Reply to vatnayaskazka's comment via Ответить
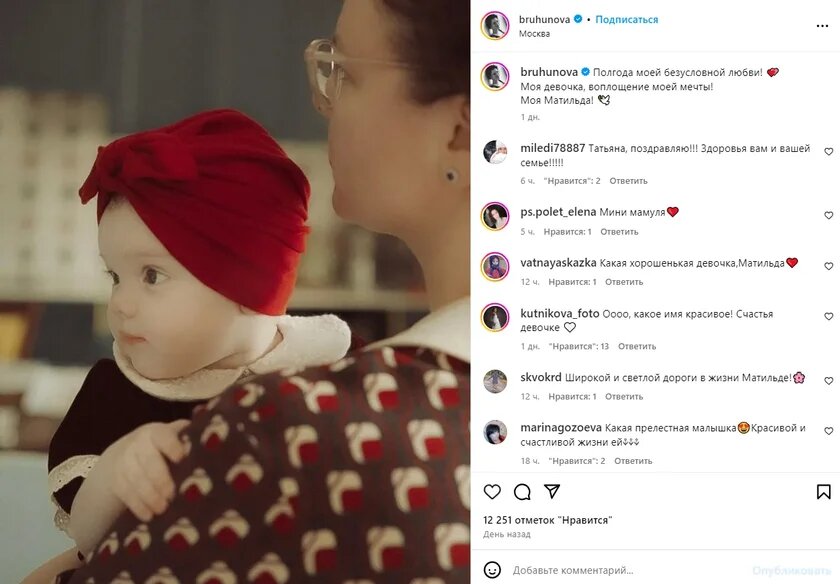840x584 pixels. pos(624,282)
